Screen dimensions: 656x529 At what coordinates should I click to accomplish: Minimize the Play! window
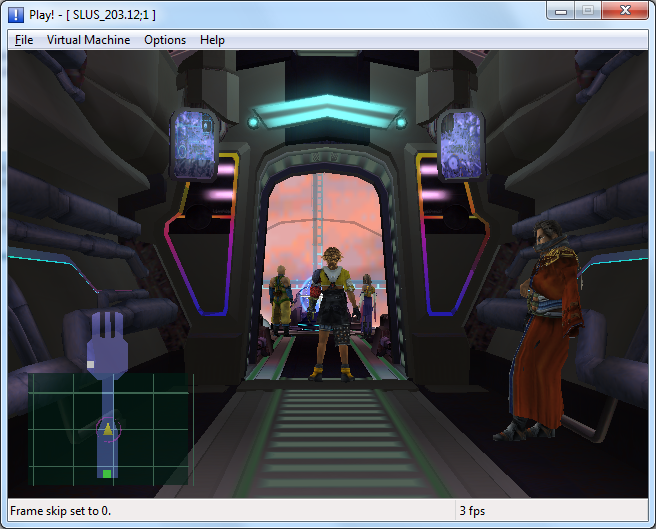pos(561,10)
